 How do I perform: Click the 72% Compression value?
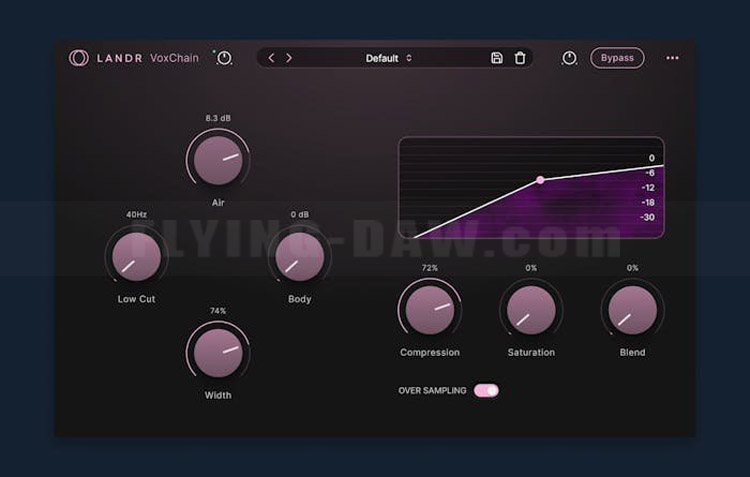pyautogui.click(x=430, y=268)
